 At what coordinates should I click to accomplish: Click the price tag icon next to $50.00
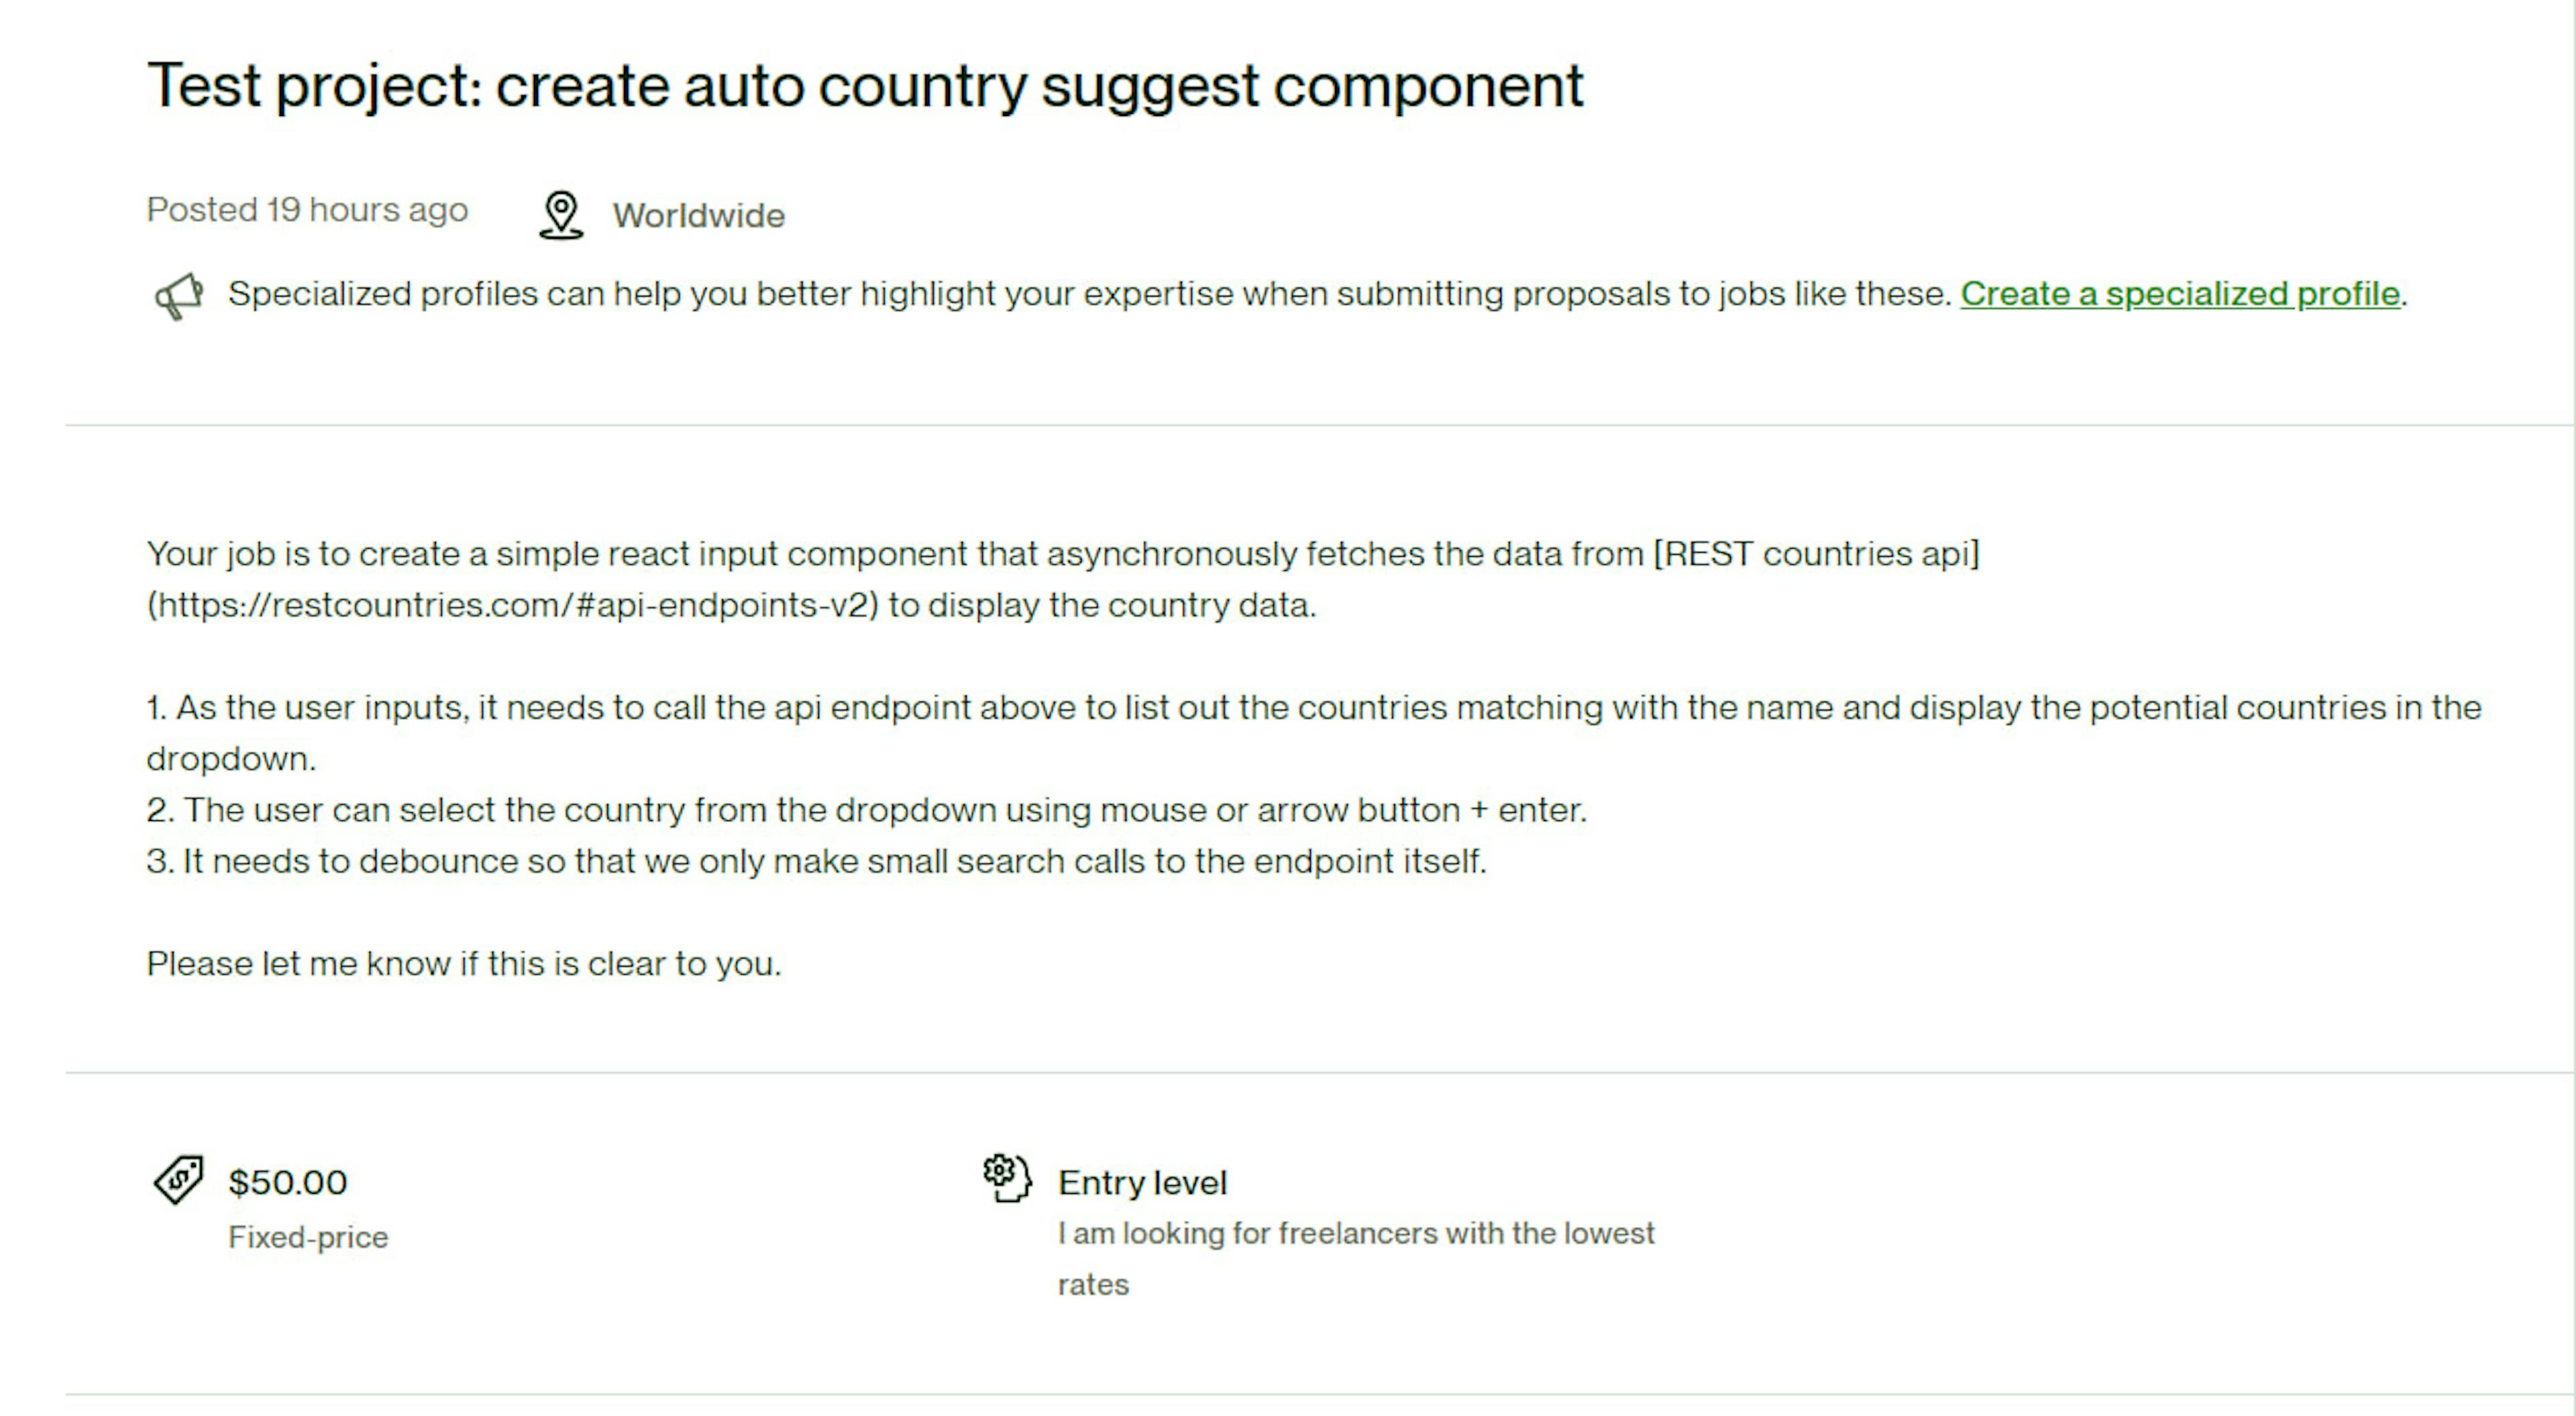click(x=179, y=1180)
